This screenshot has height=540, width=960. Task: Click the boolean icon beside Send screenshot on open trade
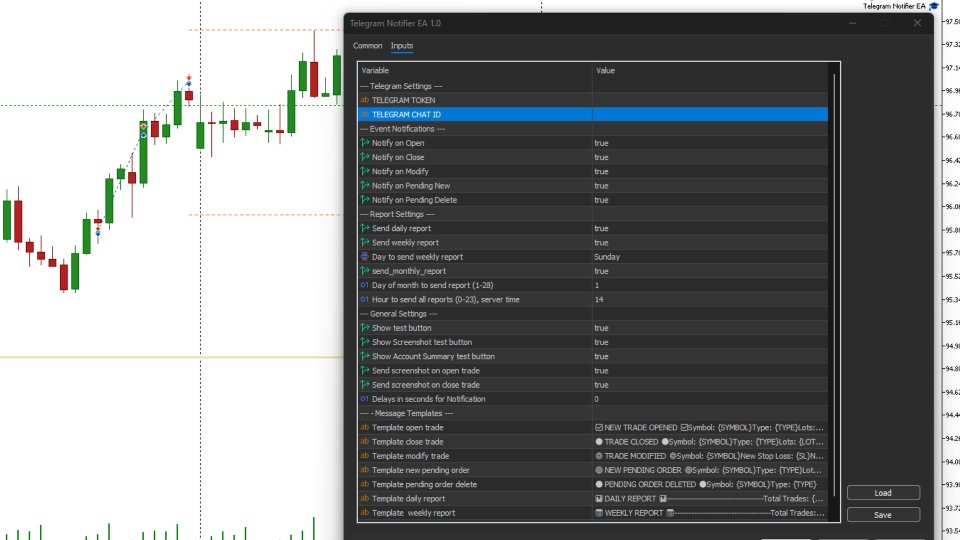[365, 370]
